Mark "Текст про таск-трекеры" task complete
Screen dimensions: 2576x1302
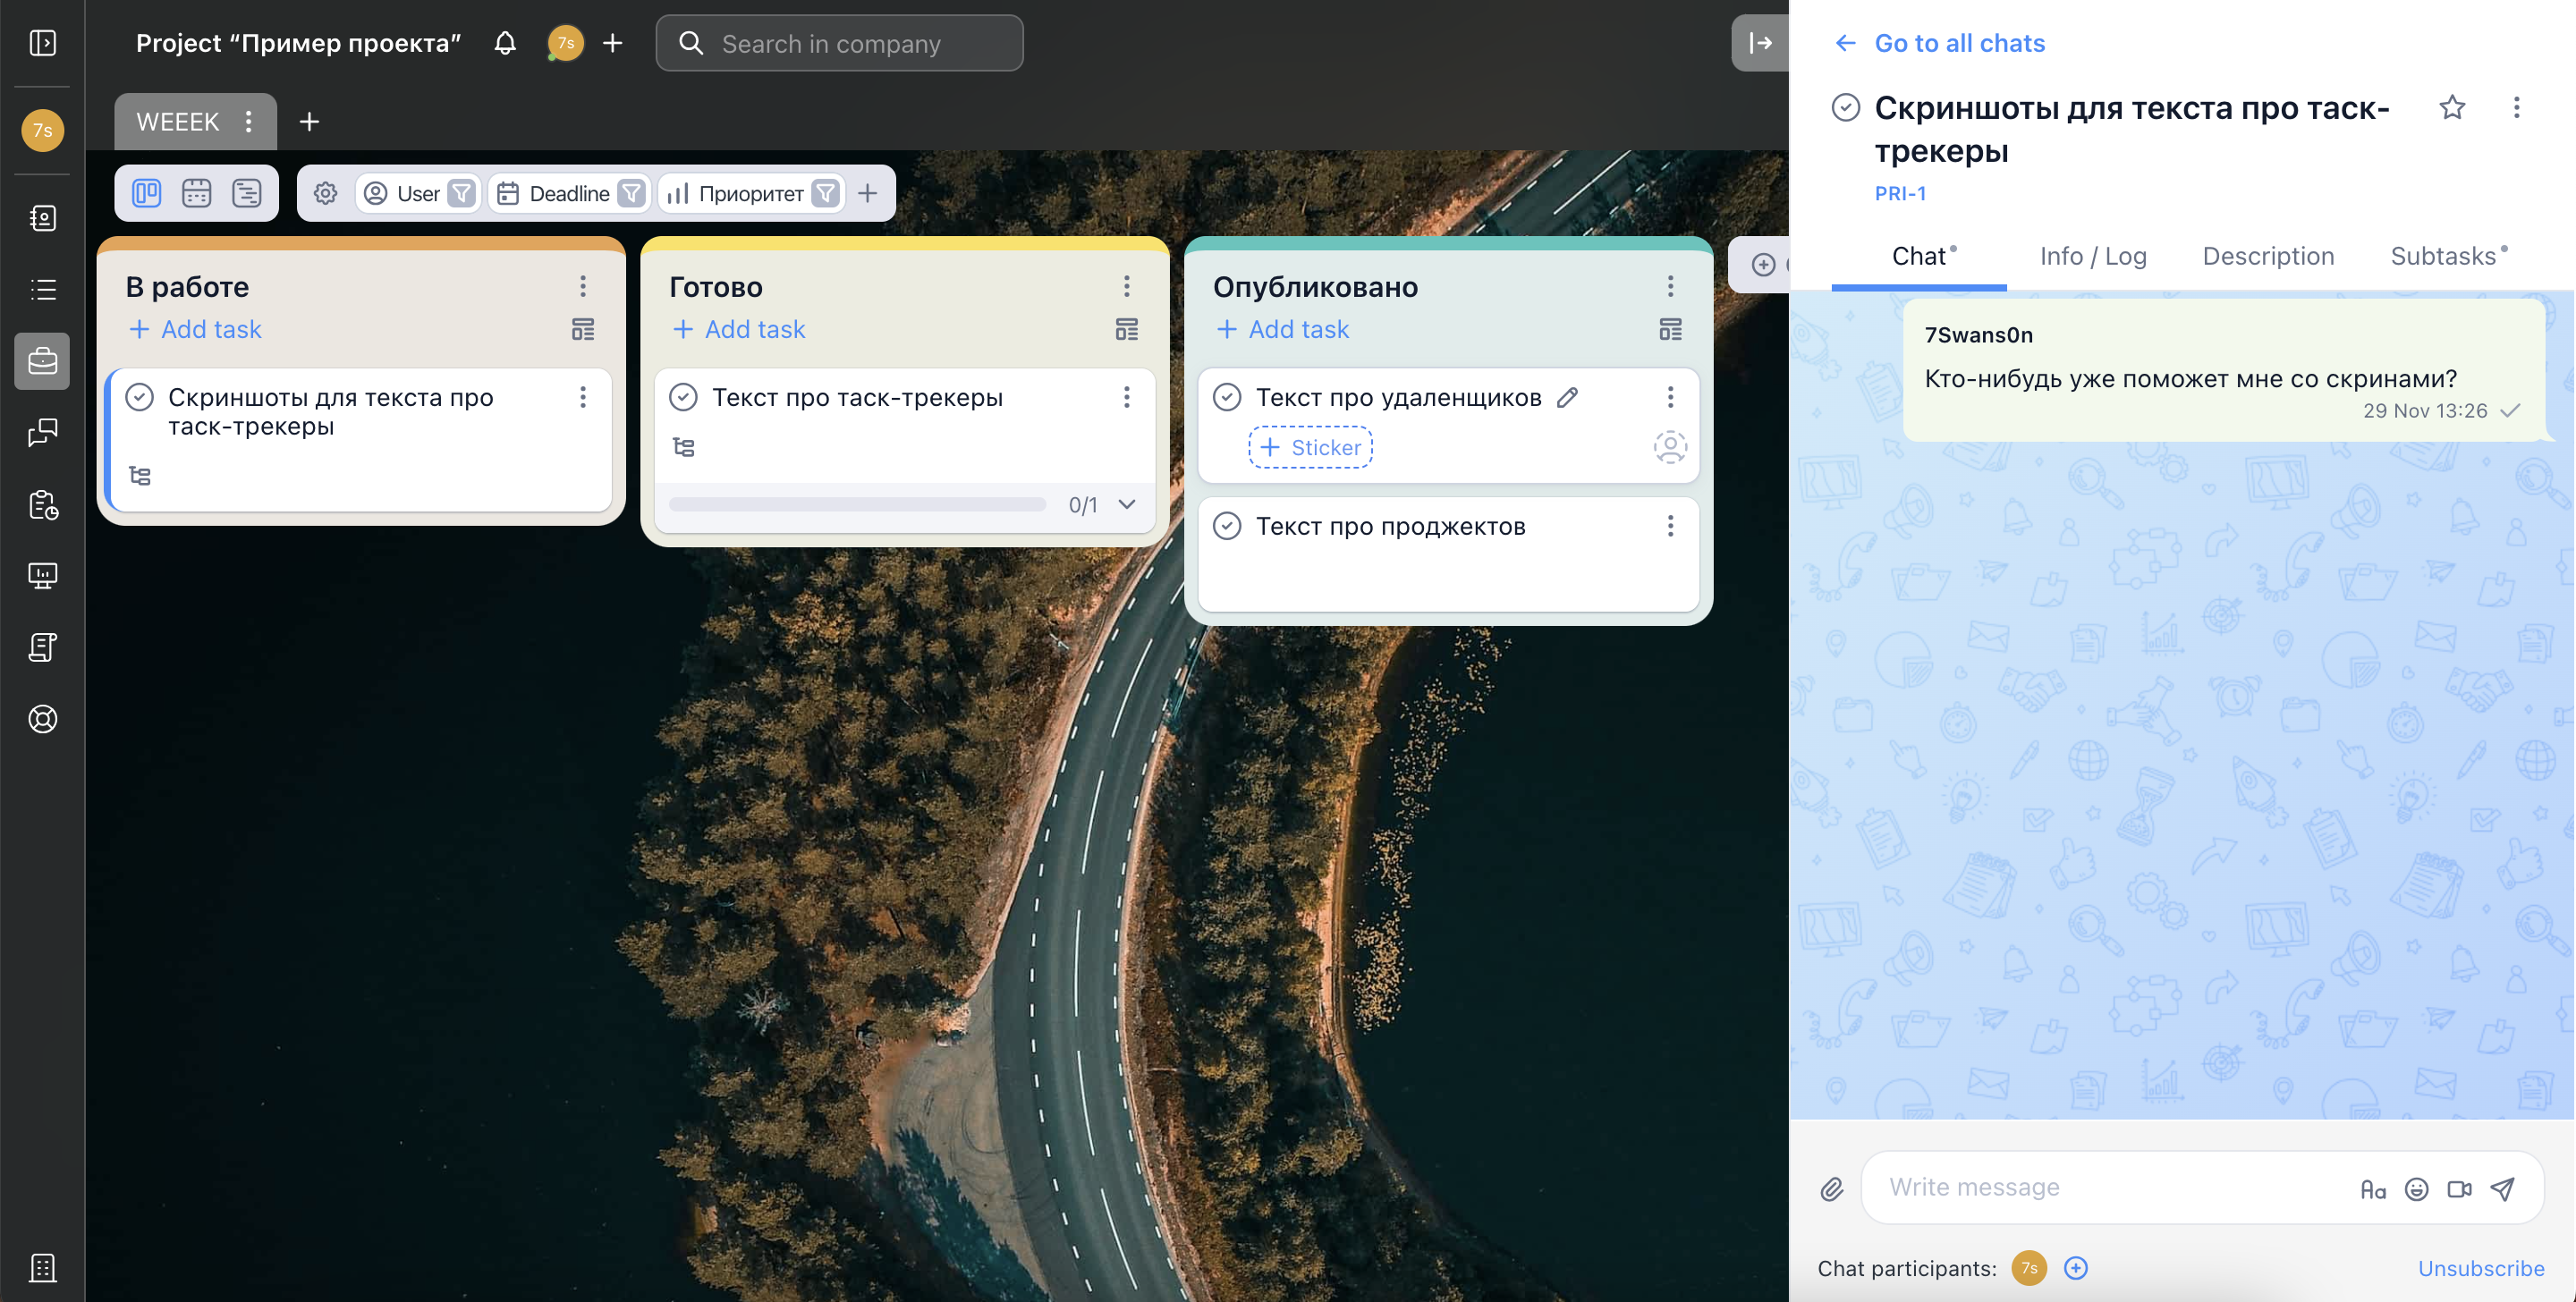tap(683, 397)
